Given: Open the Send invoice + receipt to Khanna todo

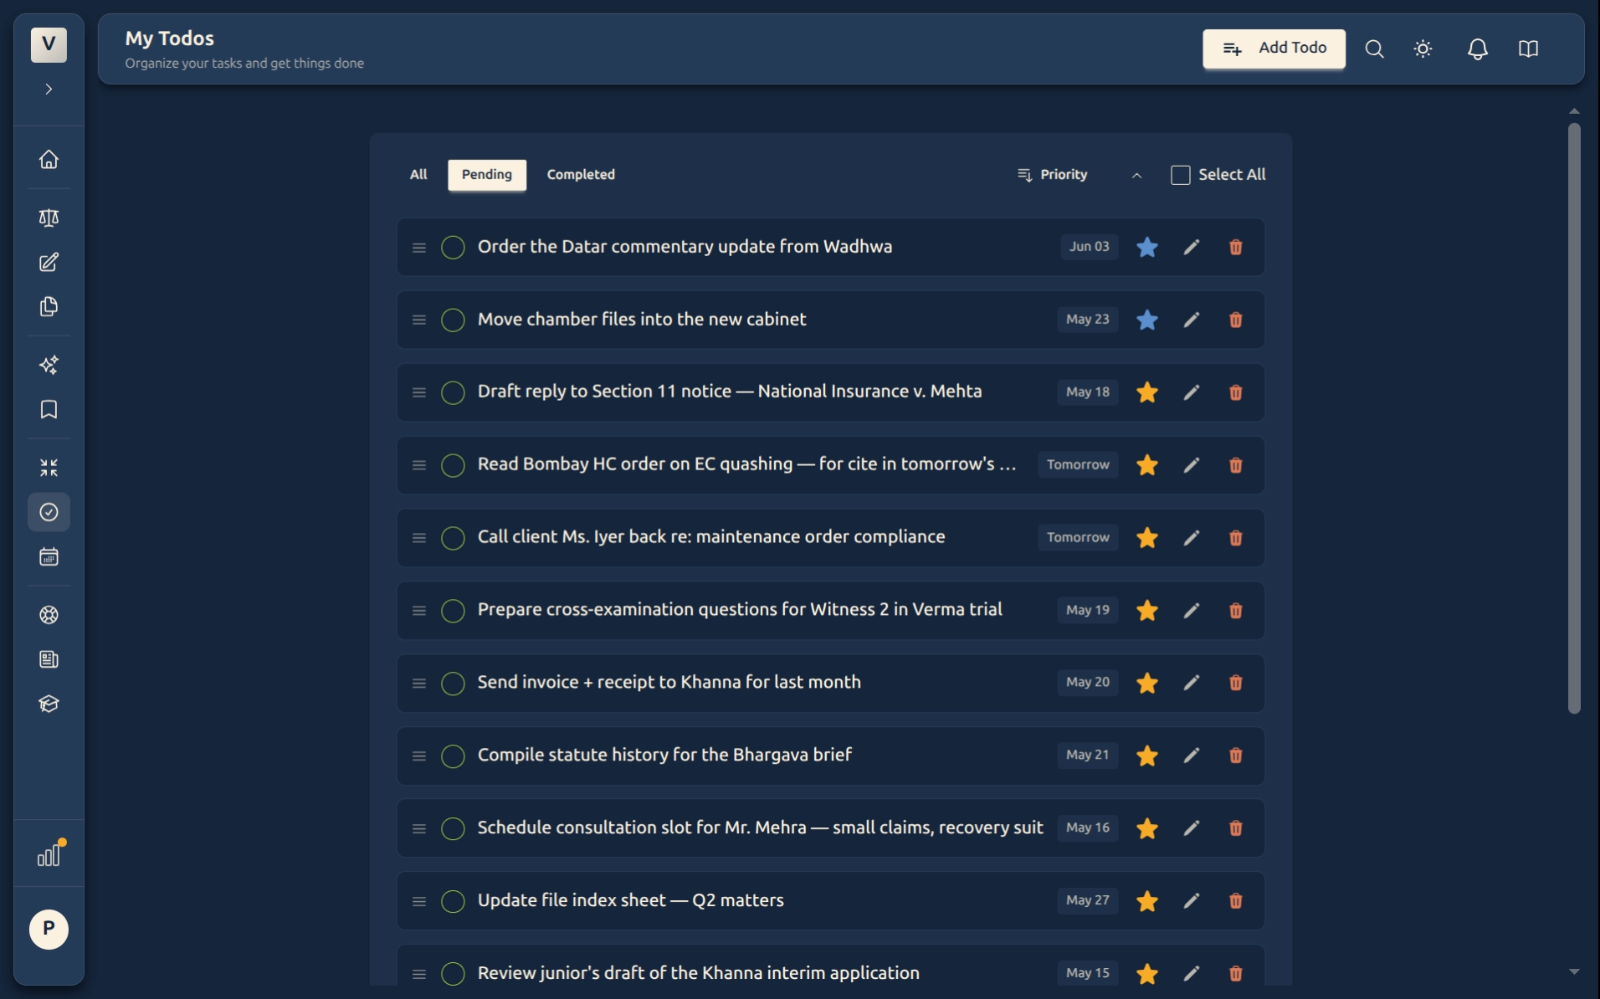Looking at the screenshot, I should coord(669,682).
